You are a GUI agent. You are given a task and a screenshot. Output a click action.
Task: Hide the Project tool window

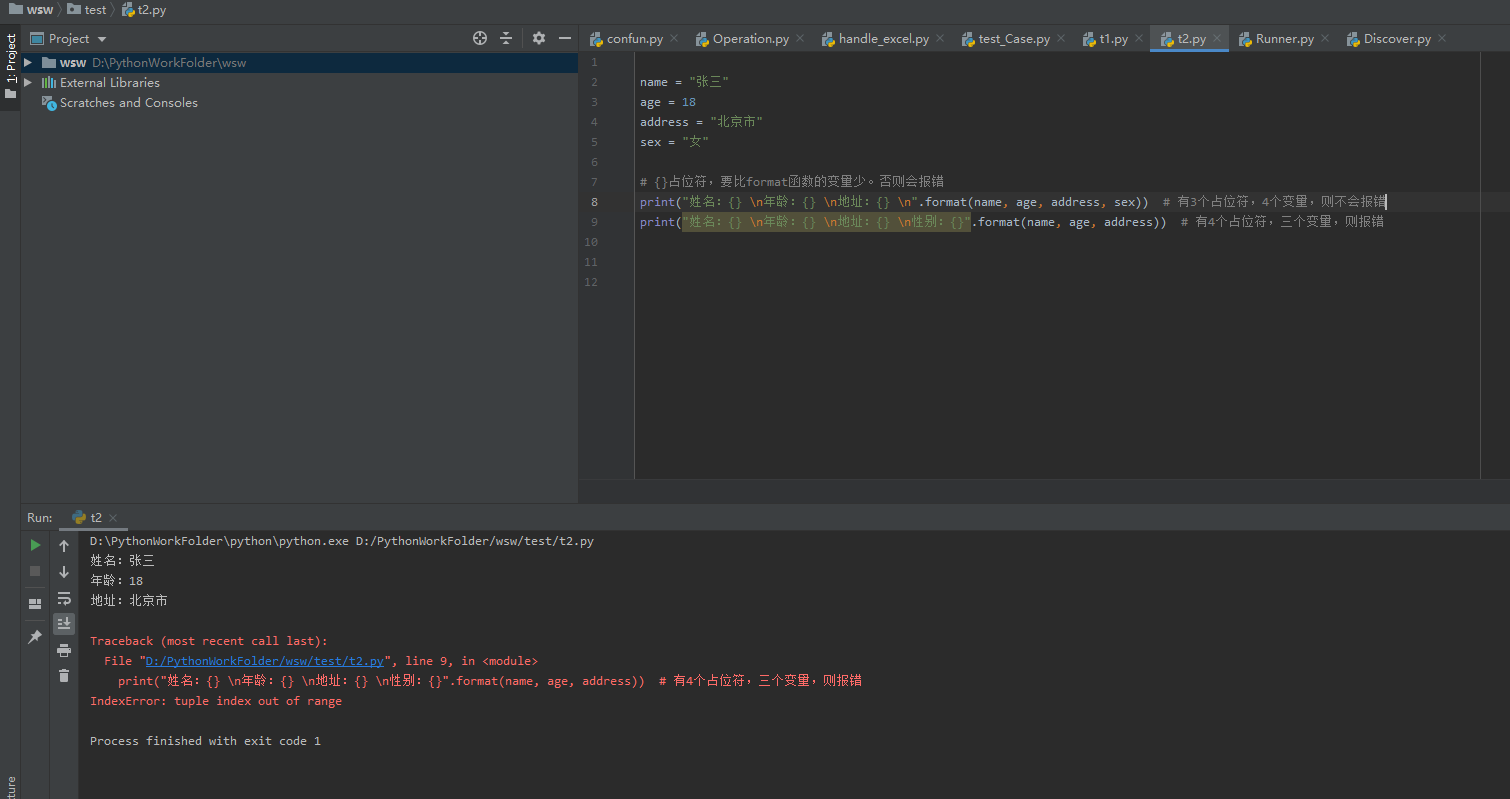coord(565,38)
